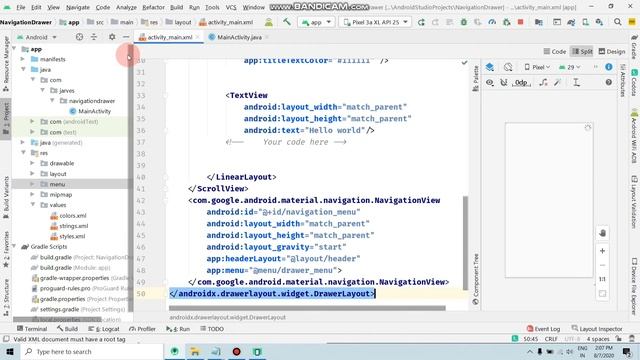Click the Attach Debugger to Android Process icon

coord(507,22)
